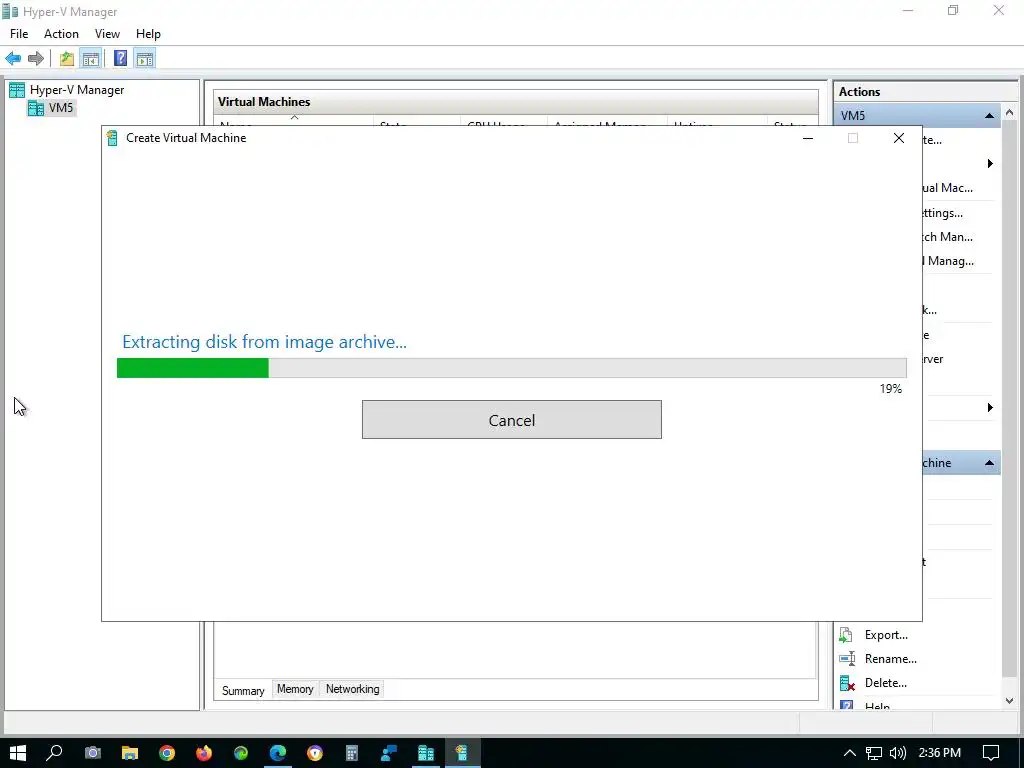
Task: Click the Export action icon
Action: [846, 635]
